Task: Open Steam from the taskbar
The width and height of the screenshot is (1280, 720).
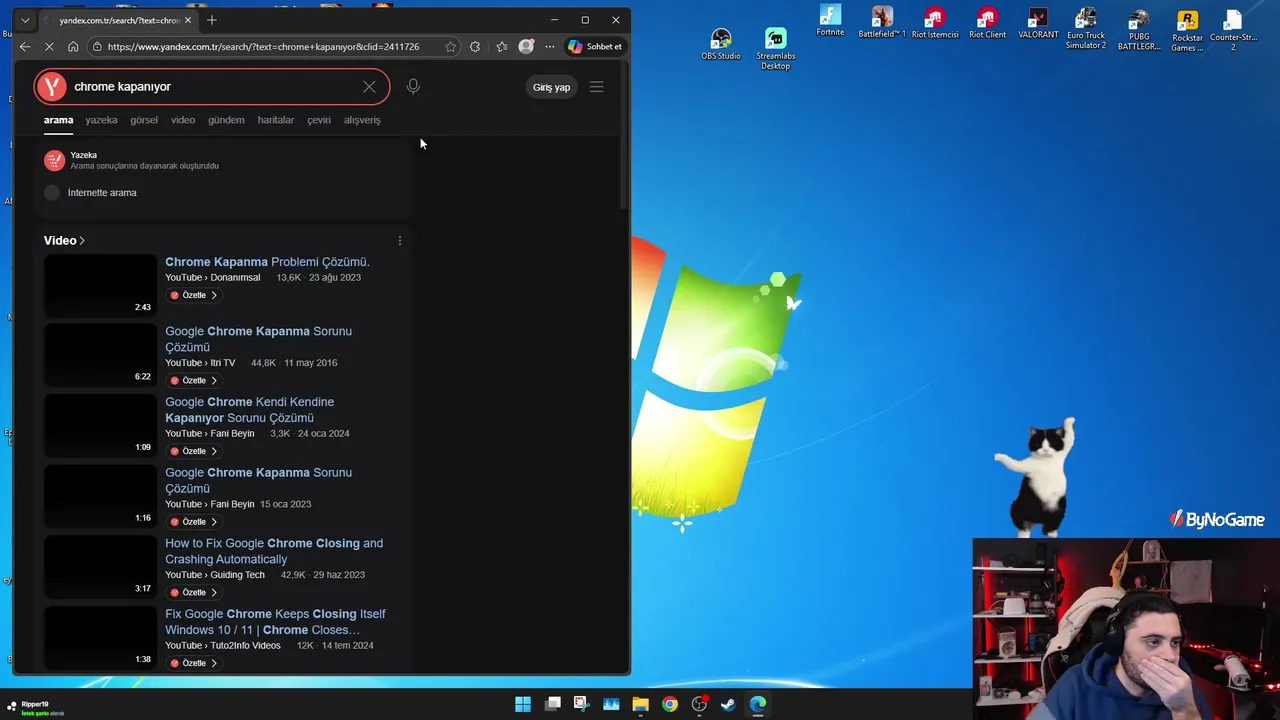Action: (728, 704)
